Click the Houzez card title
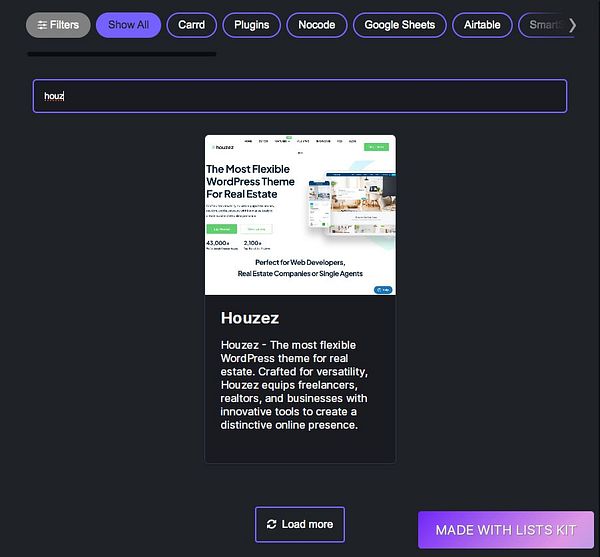 (x=250, y=318)
